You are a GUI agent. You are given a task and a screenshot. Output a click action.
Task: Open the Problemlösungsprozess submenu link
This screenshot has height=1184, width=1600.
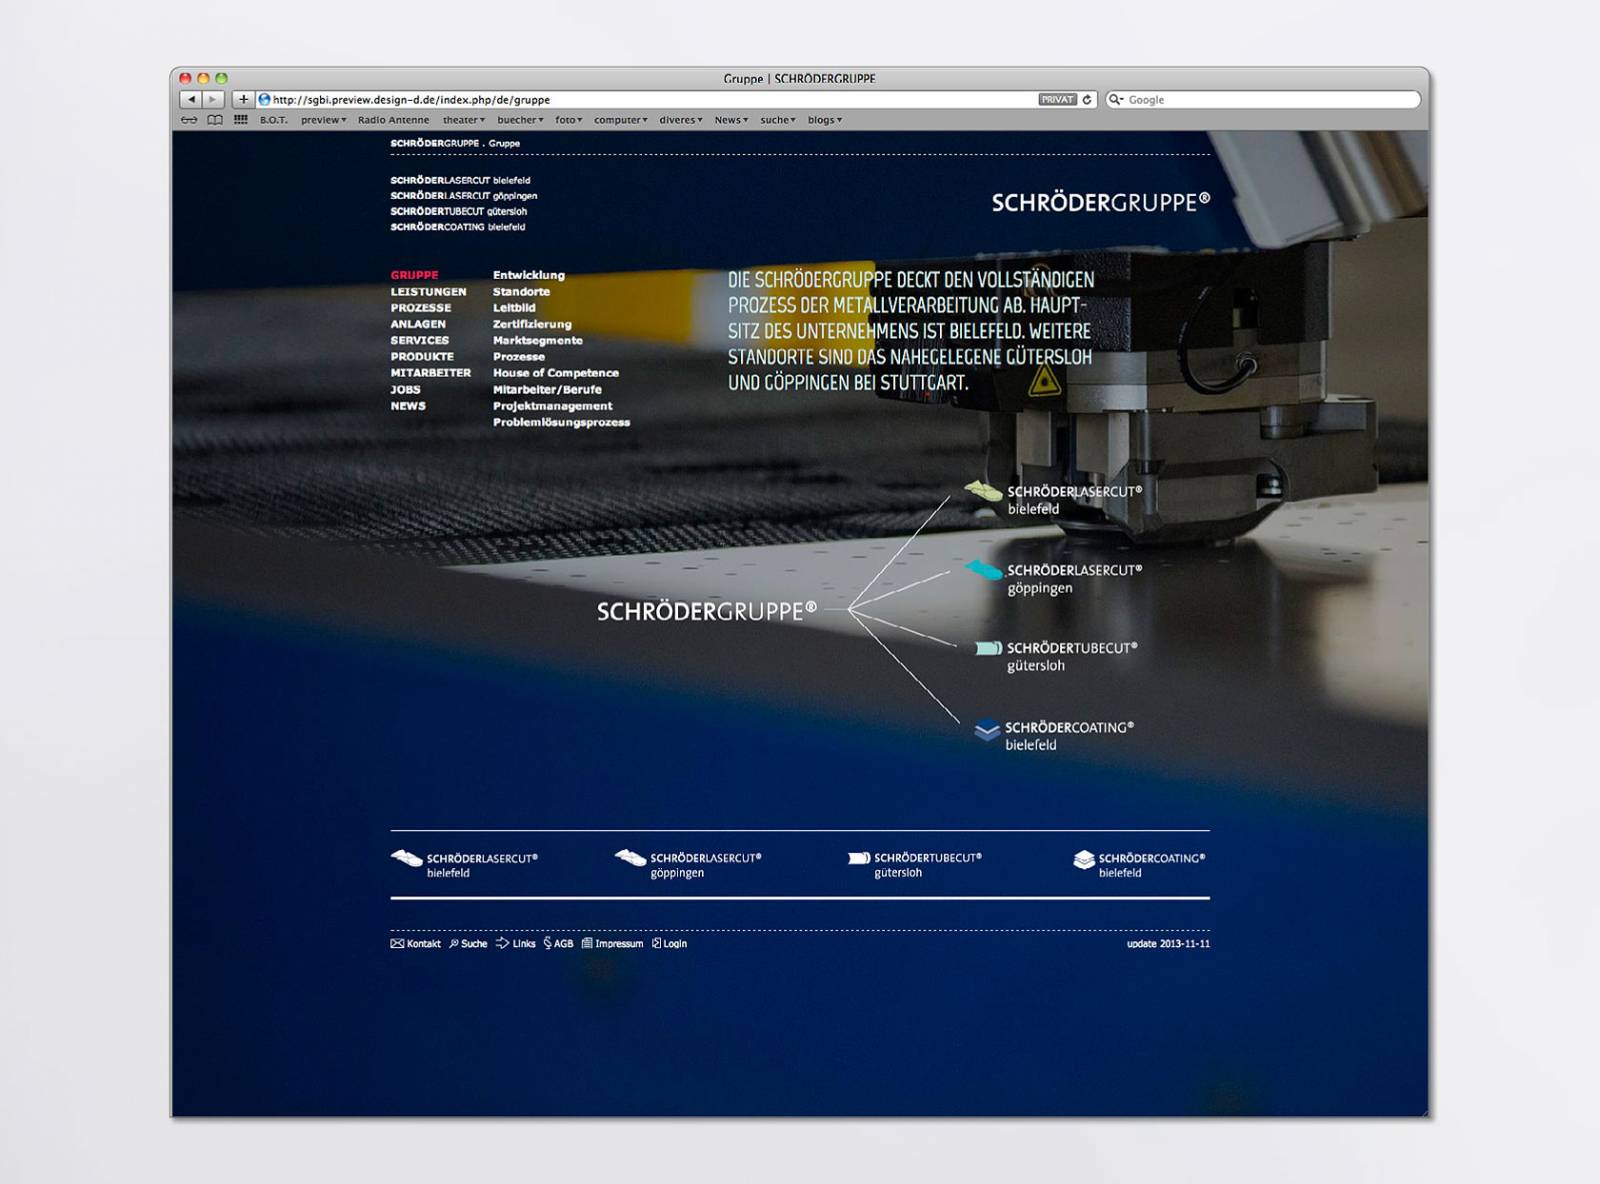click(x=561, y=422)
